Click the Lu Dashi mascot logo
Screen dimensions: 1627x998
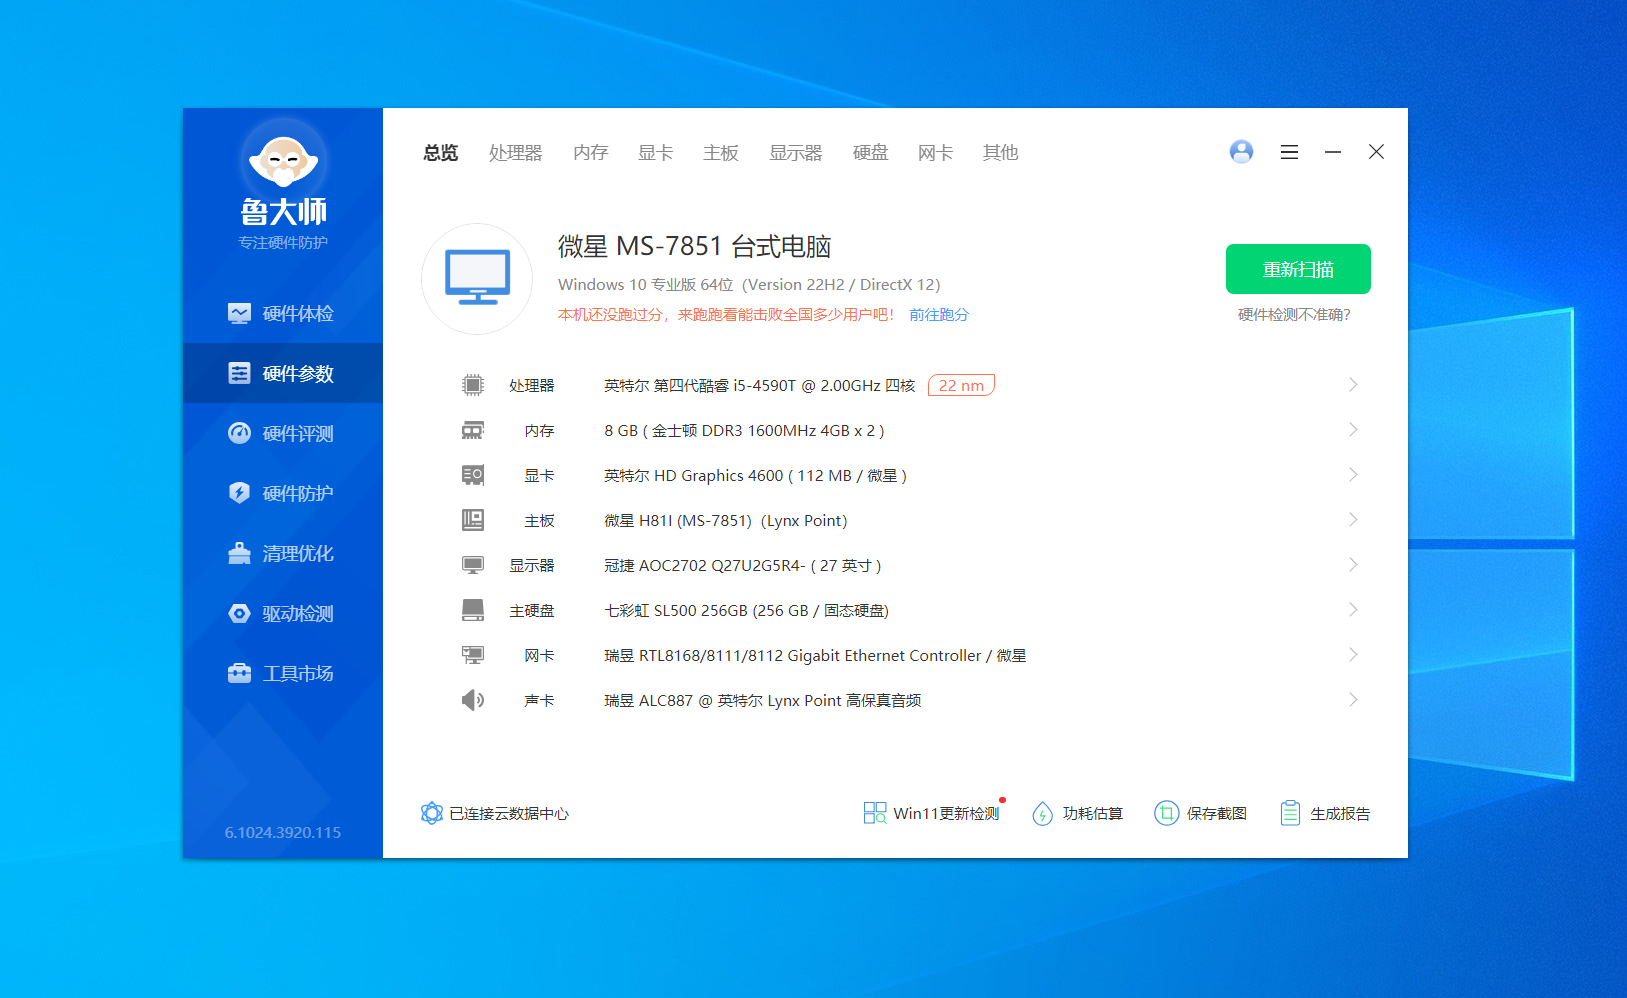(x=283, y=160)
